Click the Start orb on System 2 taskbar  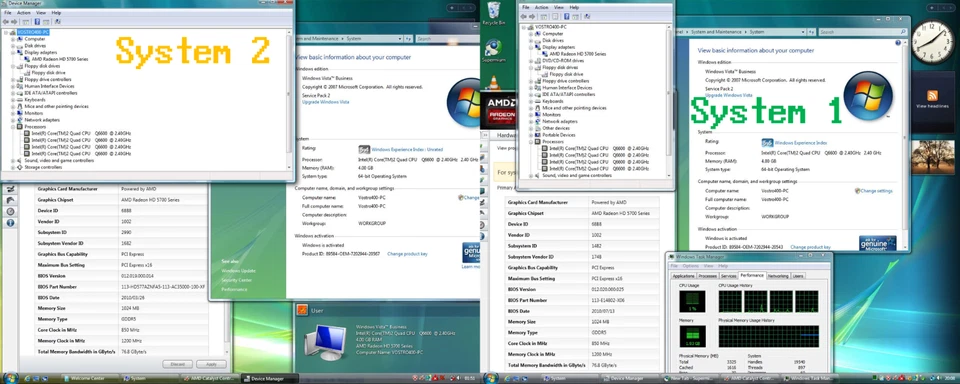tap(10, 378)
